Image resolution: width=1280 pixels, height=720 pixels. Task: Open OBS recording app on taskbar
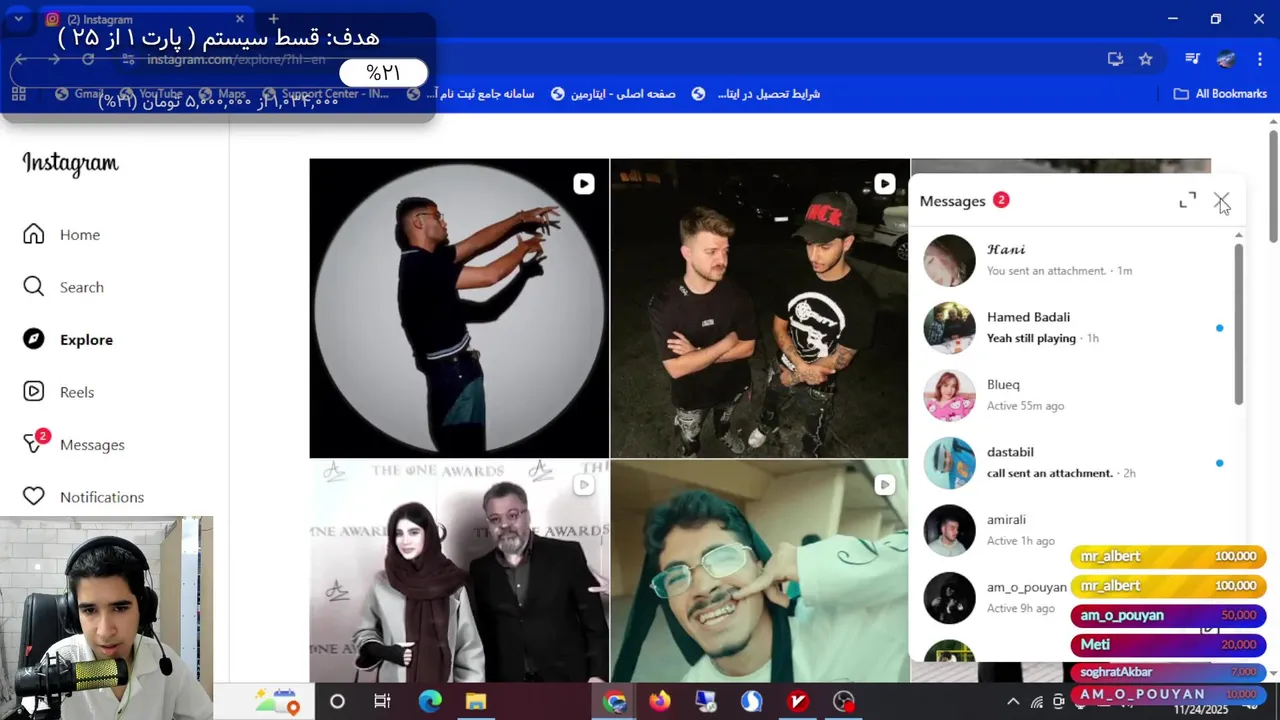[x=844, y=701]
